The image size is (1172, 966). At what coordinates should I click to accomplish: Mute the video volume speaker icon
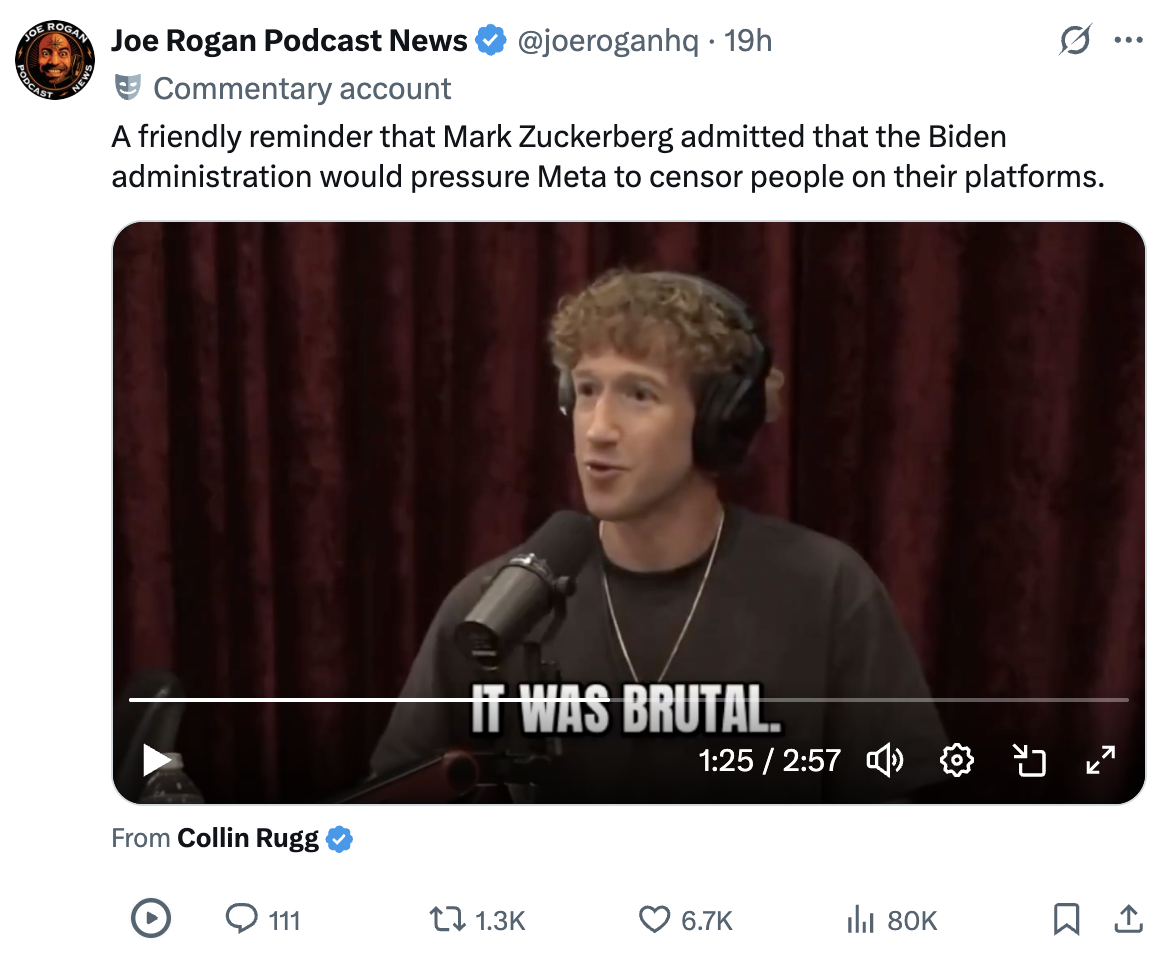click(x=885, y=761)
